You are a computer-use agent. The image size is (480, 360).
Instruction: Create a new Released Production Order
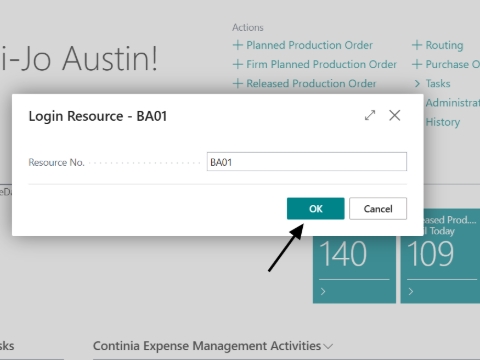[x=311, y=83]
